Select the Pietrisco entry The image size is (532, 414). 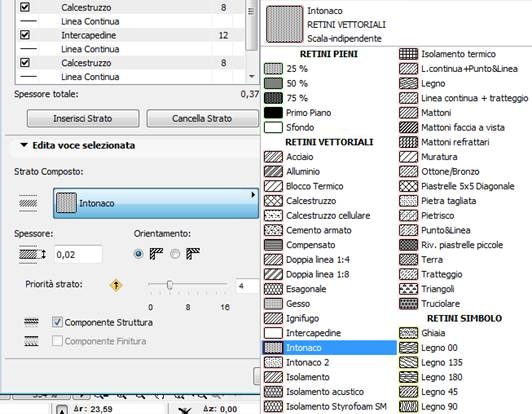point(426,215)
